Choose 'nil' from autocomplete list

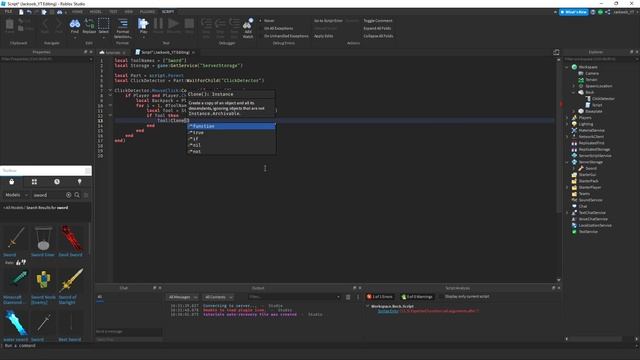231,145
